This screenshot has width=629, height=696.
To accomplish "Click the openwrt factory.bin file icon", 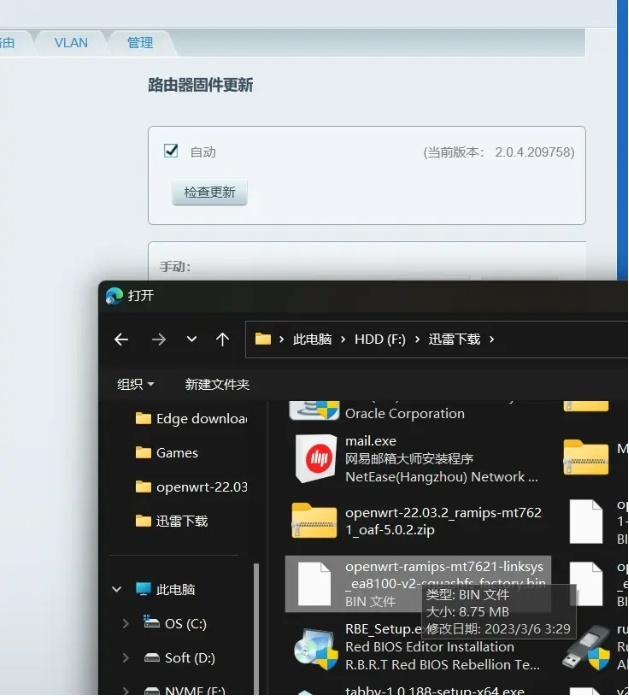I will [314, 584].
